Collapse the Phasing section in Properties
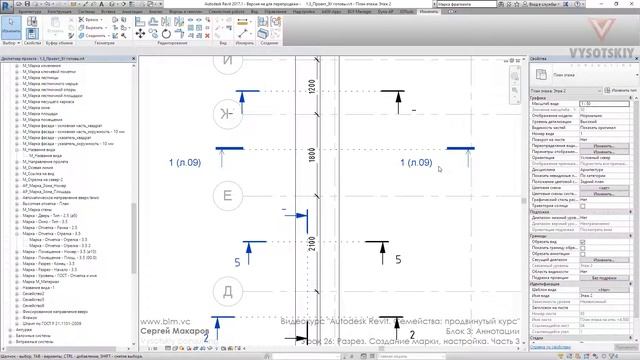Screen dimensions: 640x360 [x=631, y=338]
